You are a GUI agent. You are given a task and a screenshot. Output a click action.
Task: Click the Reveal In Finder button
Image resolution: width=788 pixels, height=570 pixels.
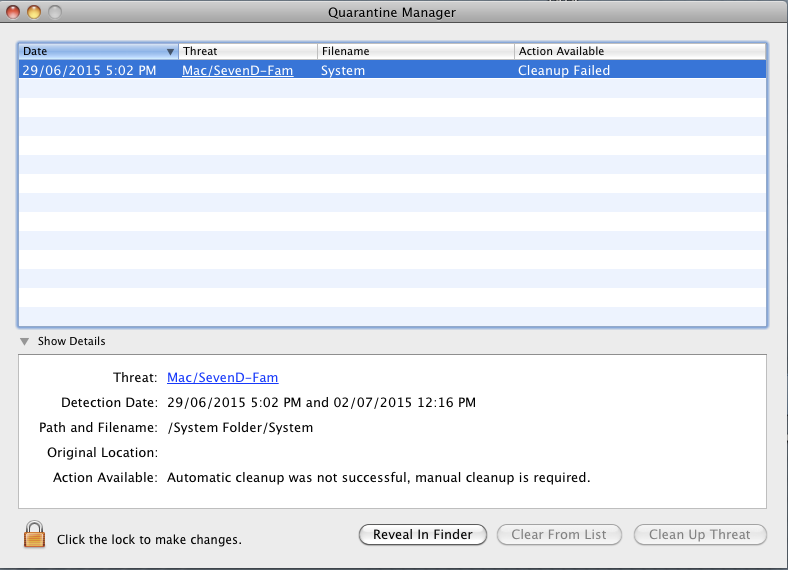coord(423,534)
